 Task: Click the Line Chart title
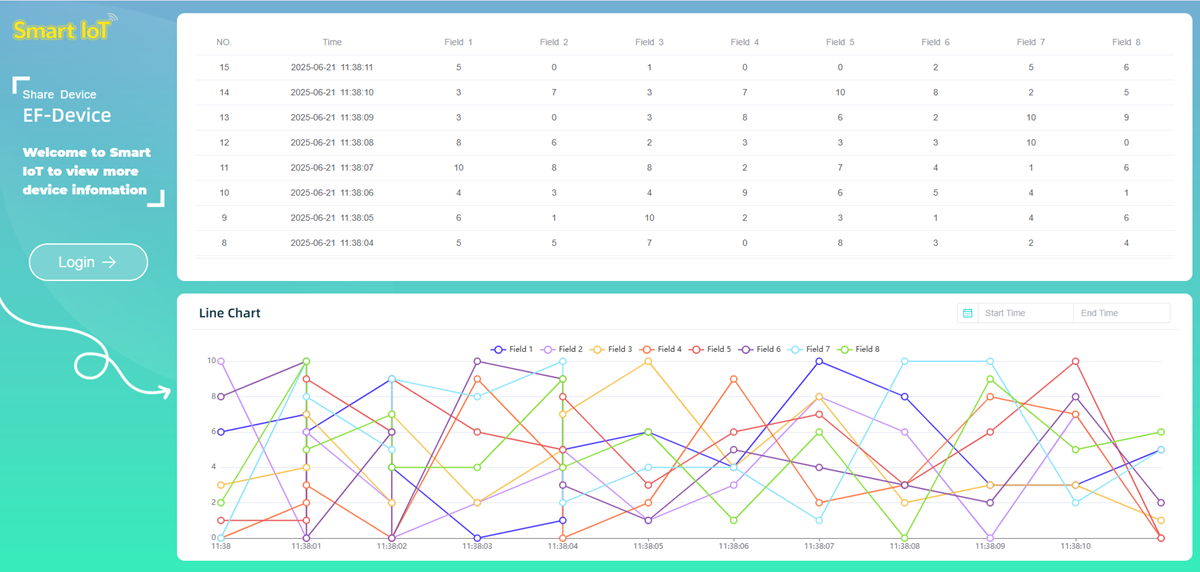229,313
